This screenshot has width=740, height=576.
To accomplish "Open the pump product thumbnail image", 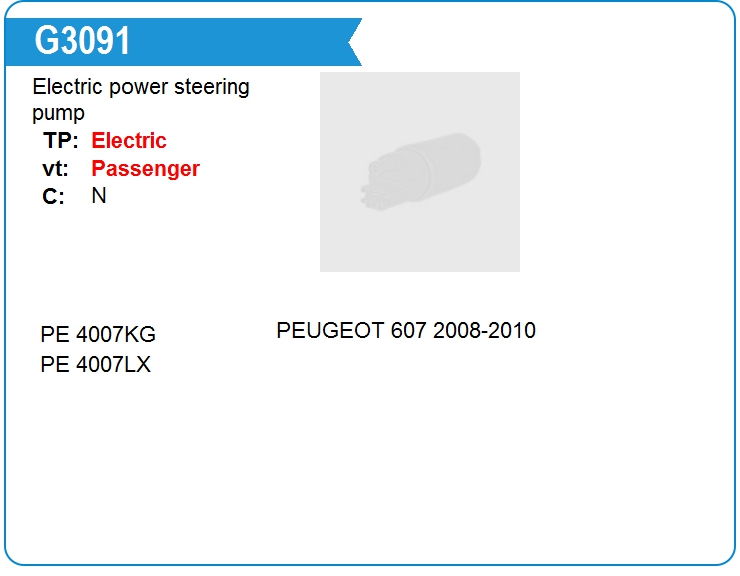I will (420, 172).
